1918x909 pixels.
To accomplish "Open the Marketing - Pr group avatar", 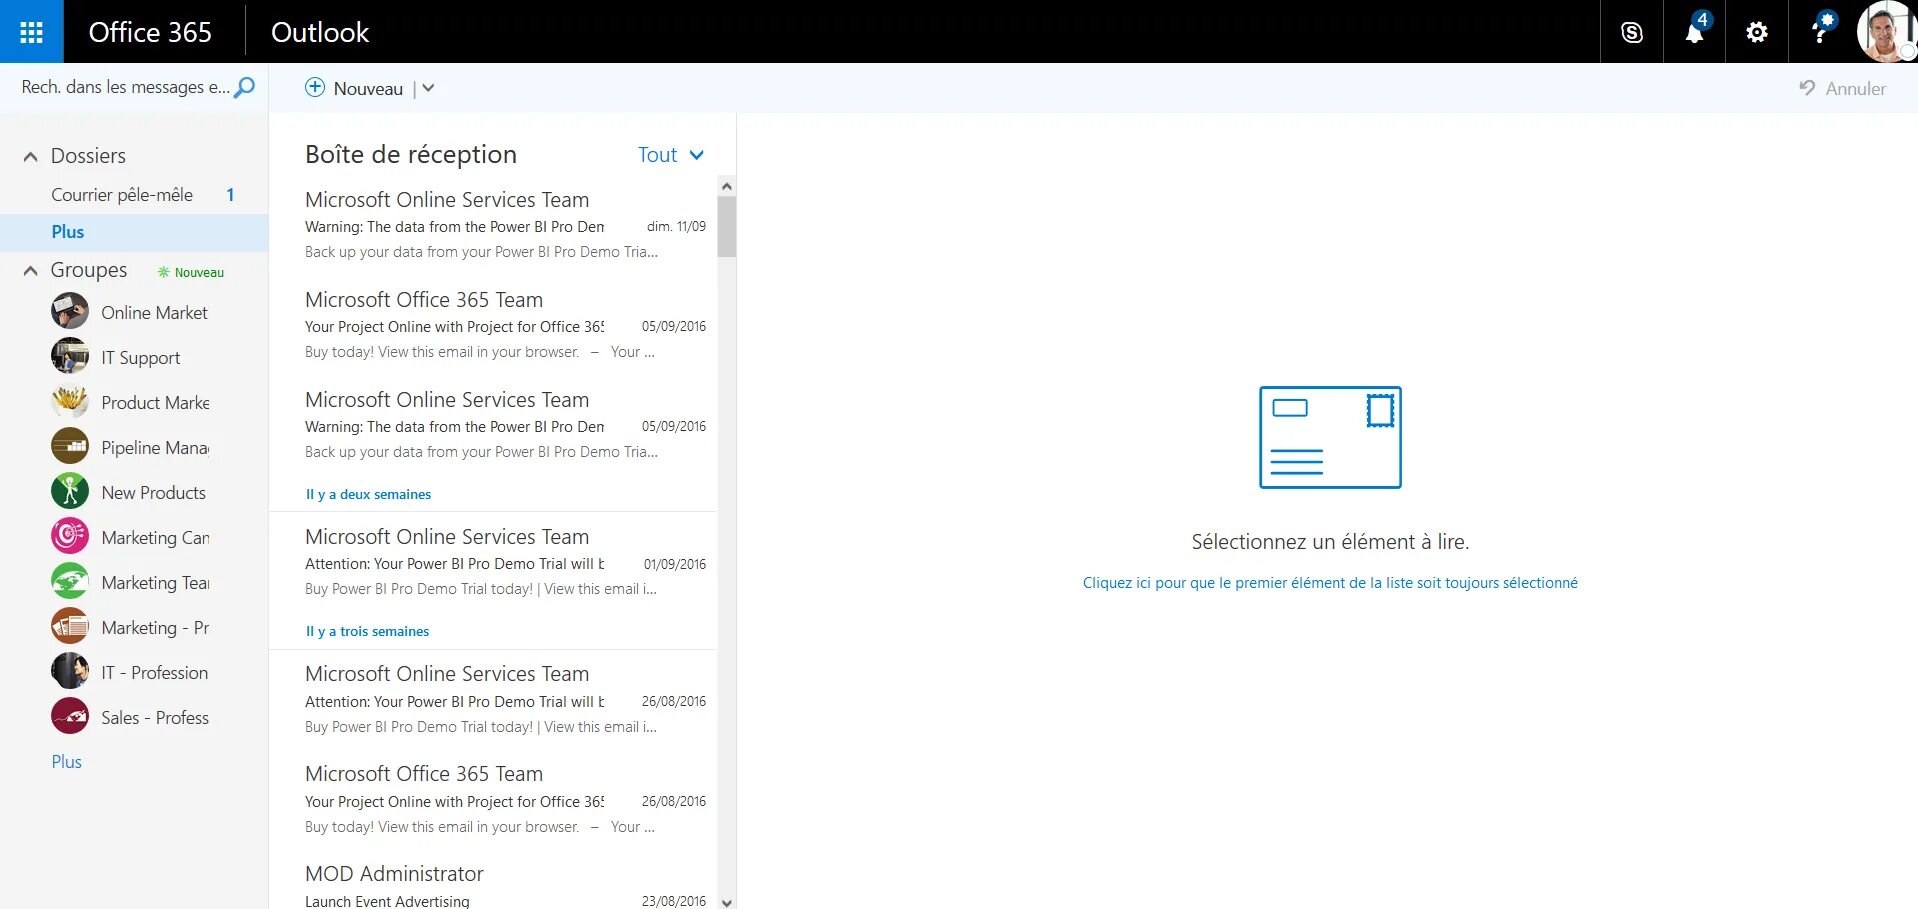I will tap(70, 626).
